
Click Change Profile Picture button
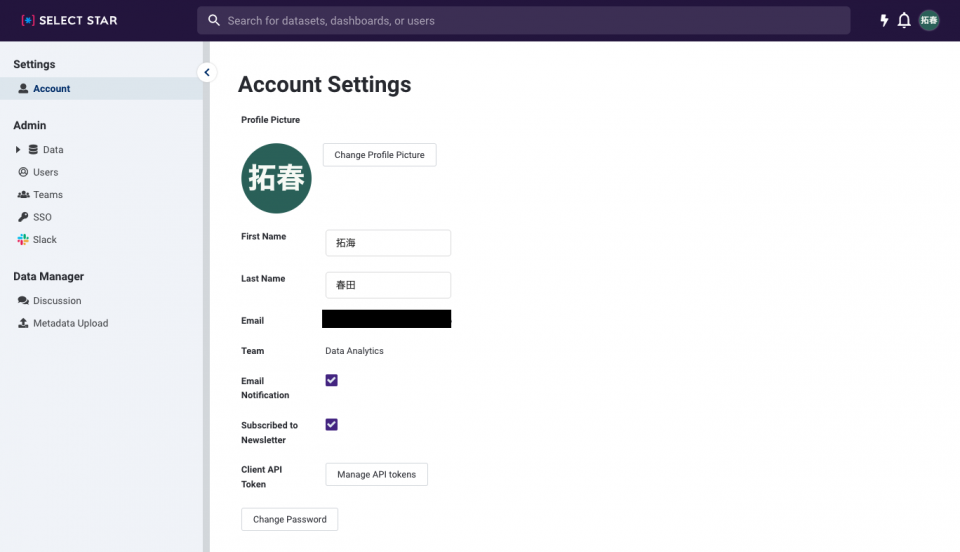380,155
